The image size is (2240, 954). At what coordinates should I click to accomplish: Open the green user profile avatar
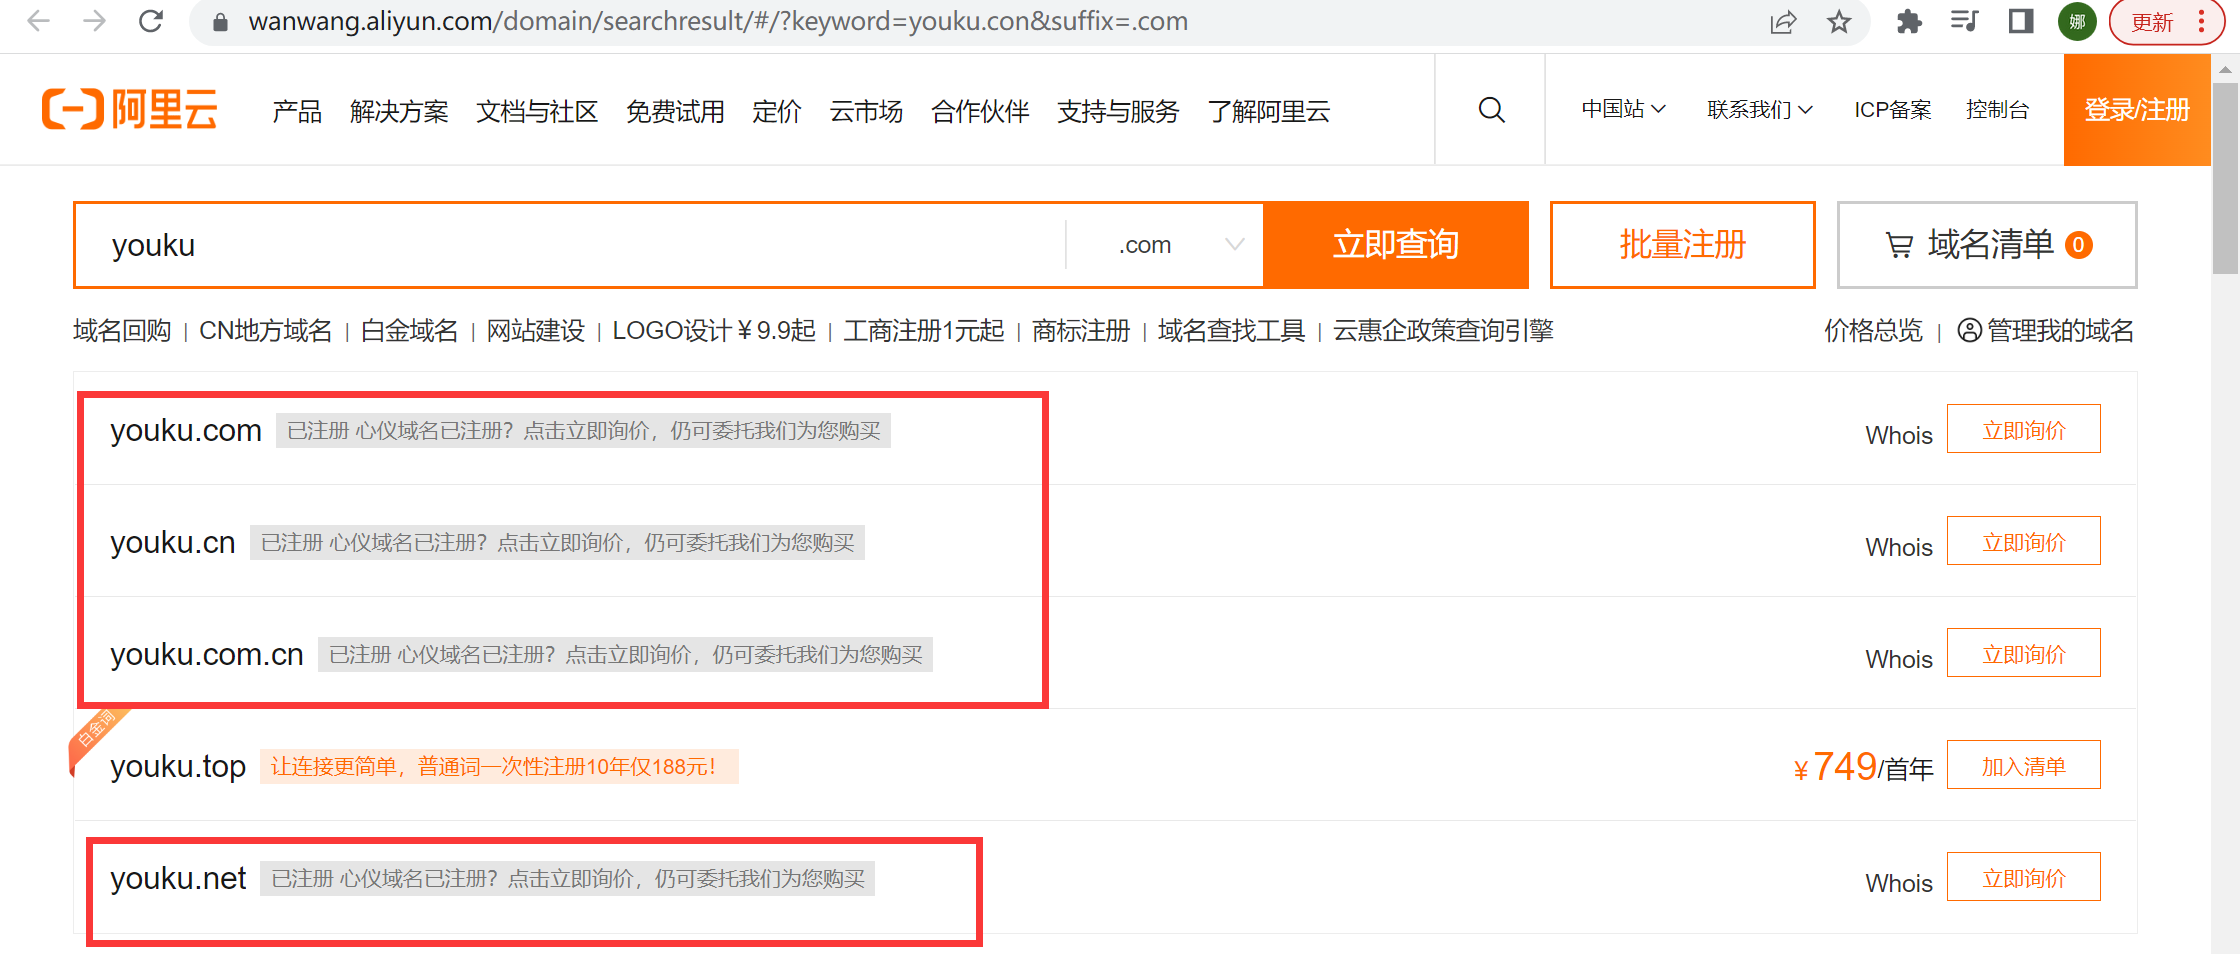point(2077,22)
